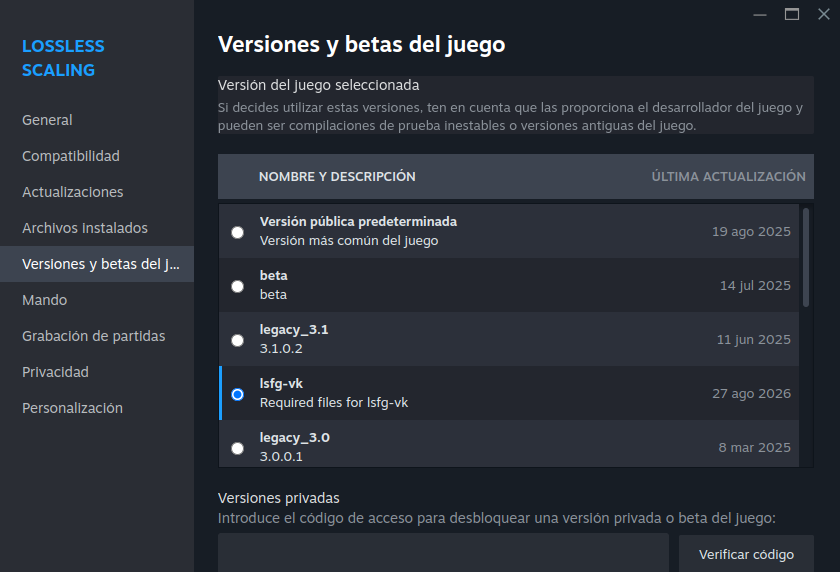Click 'Versión más común del juego' text
Image resolution: width=840 pixels, height=572 pixels.
click(x=349, y=241)
